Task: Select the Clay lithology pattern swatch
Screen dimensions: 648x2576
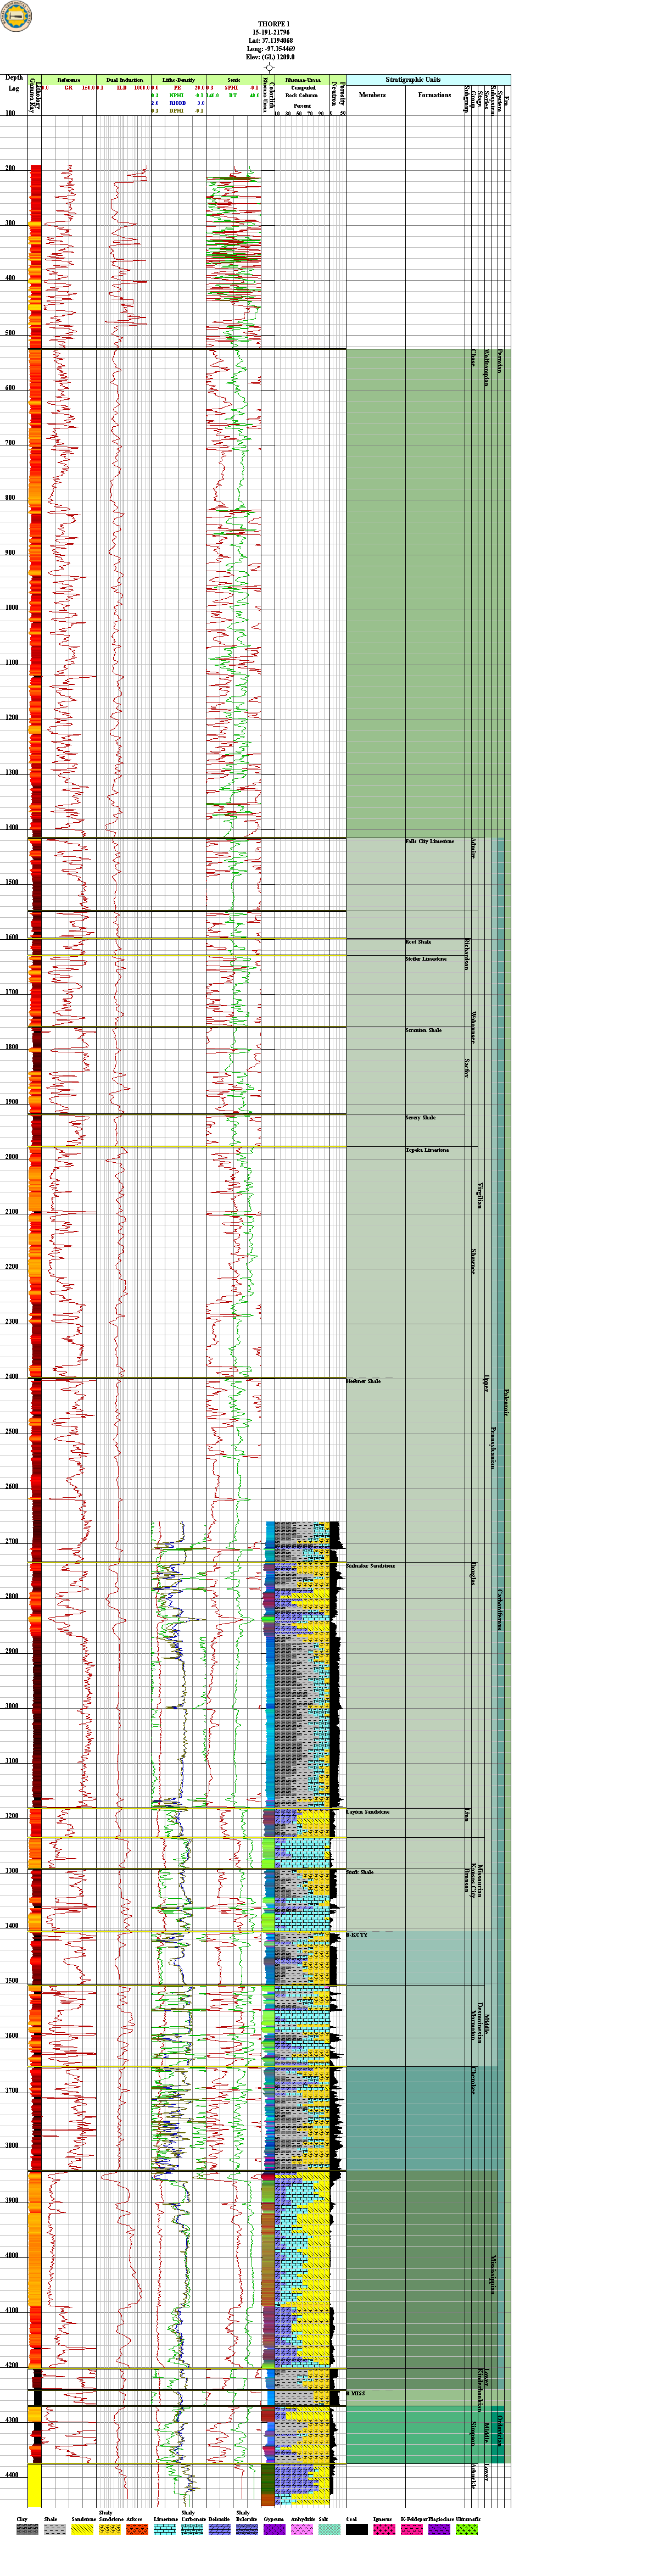Action: 27,2529
